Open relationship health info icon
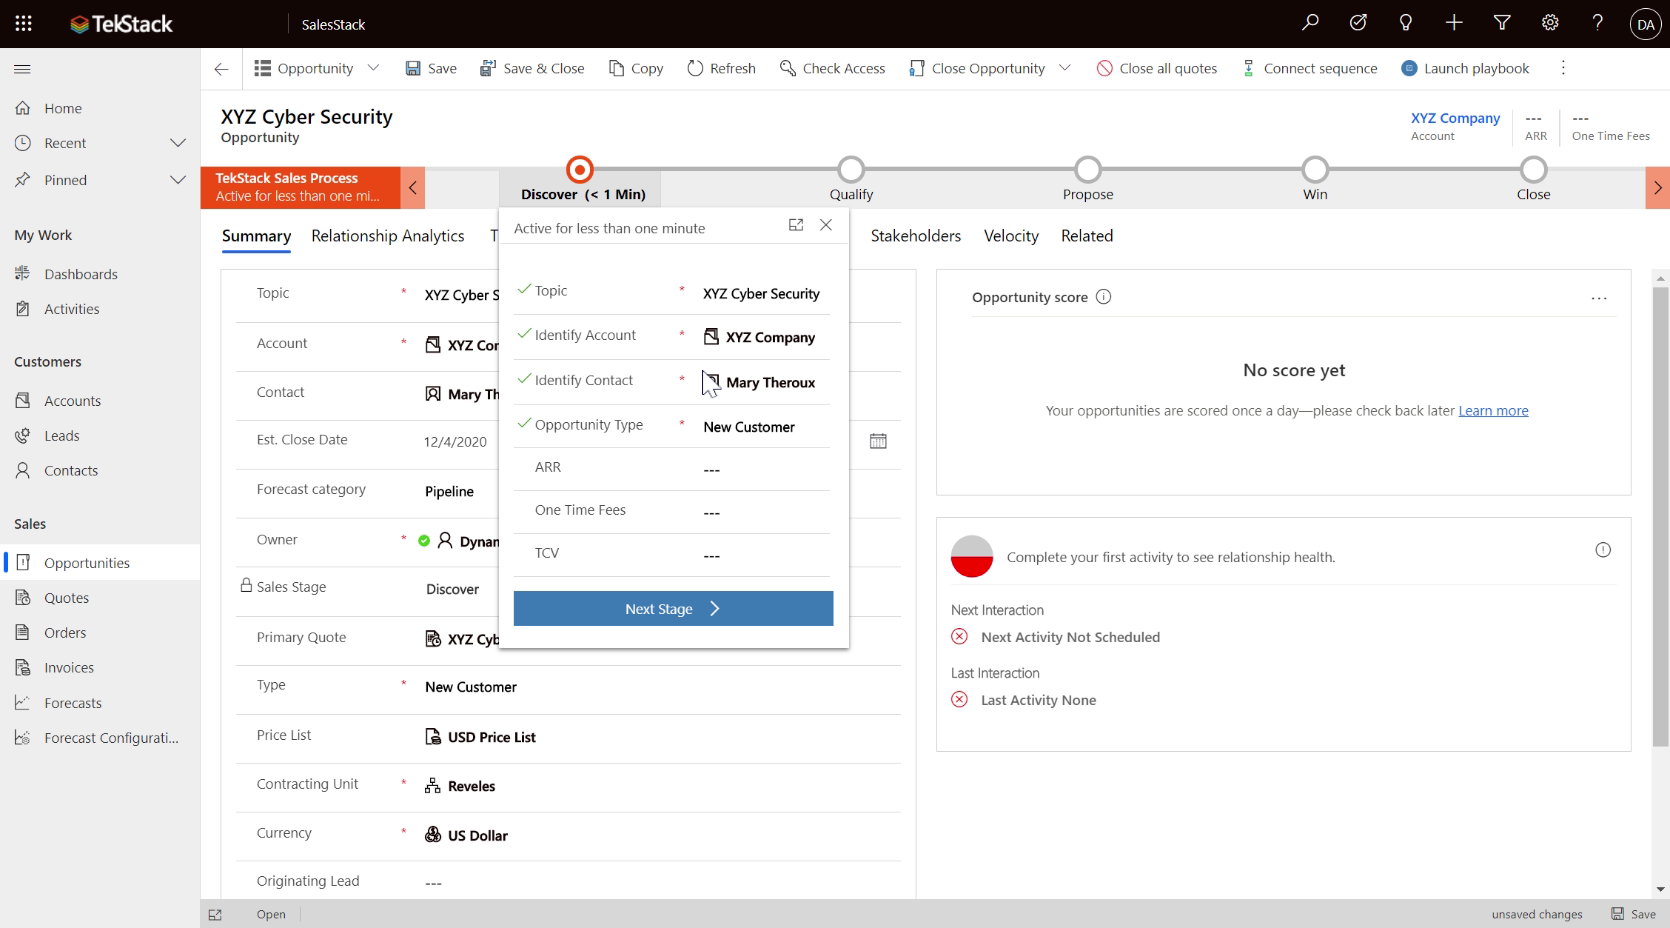The image size is (1670, 928). (1603, 550)
